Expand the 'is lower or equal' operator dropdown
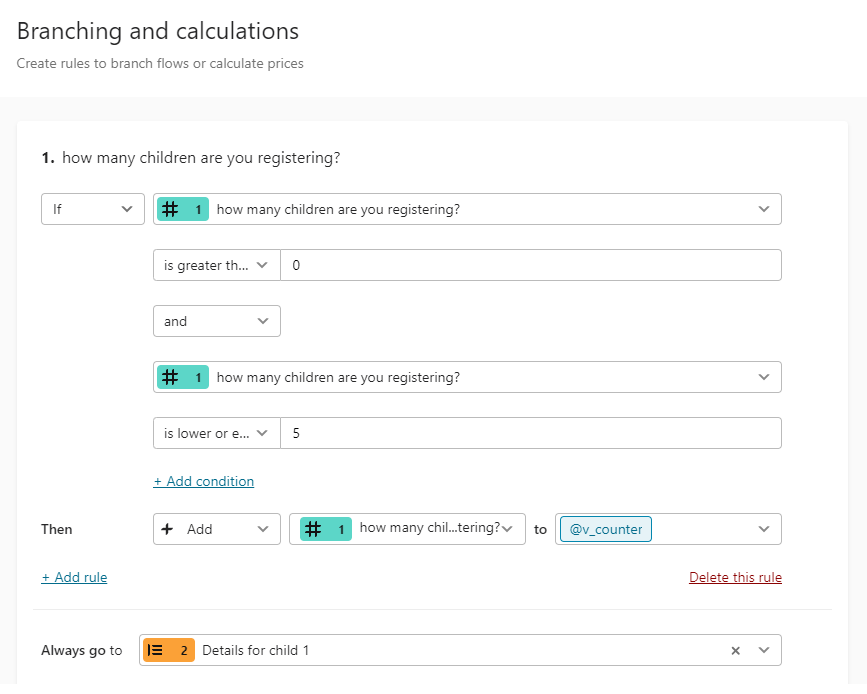Viewport: 867px width, 694px height. 217,434
